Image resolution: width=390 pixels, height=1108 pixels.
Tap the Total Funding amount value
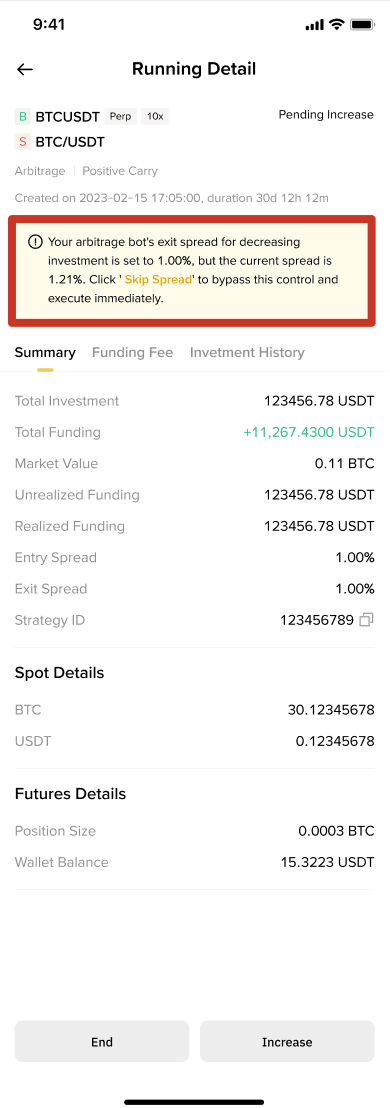308,432
